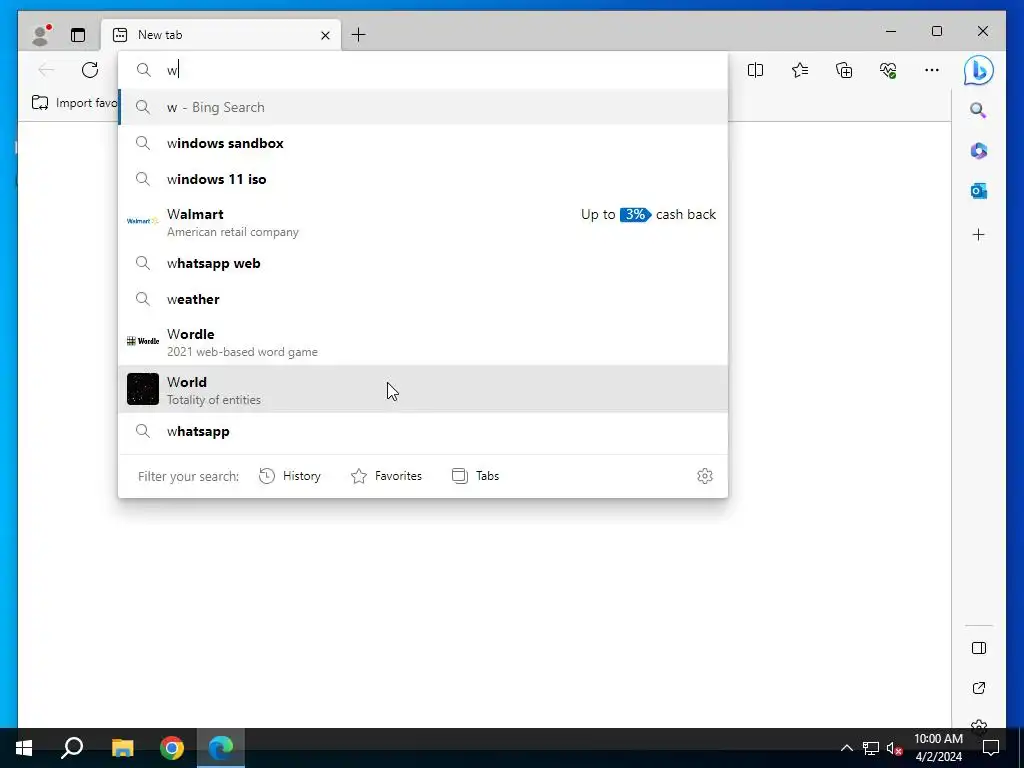Click the Walmart logo thumbnail

142,221
